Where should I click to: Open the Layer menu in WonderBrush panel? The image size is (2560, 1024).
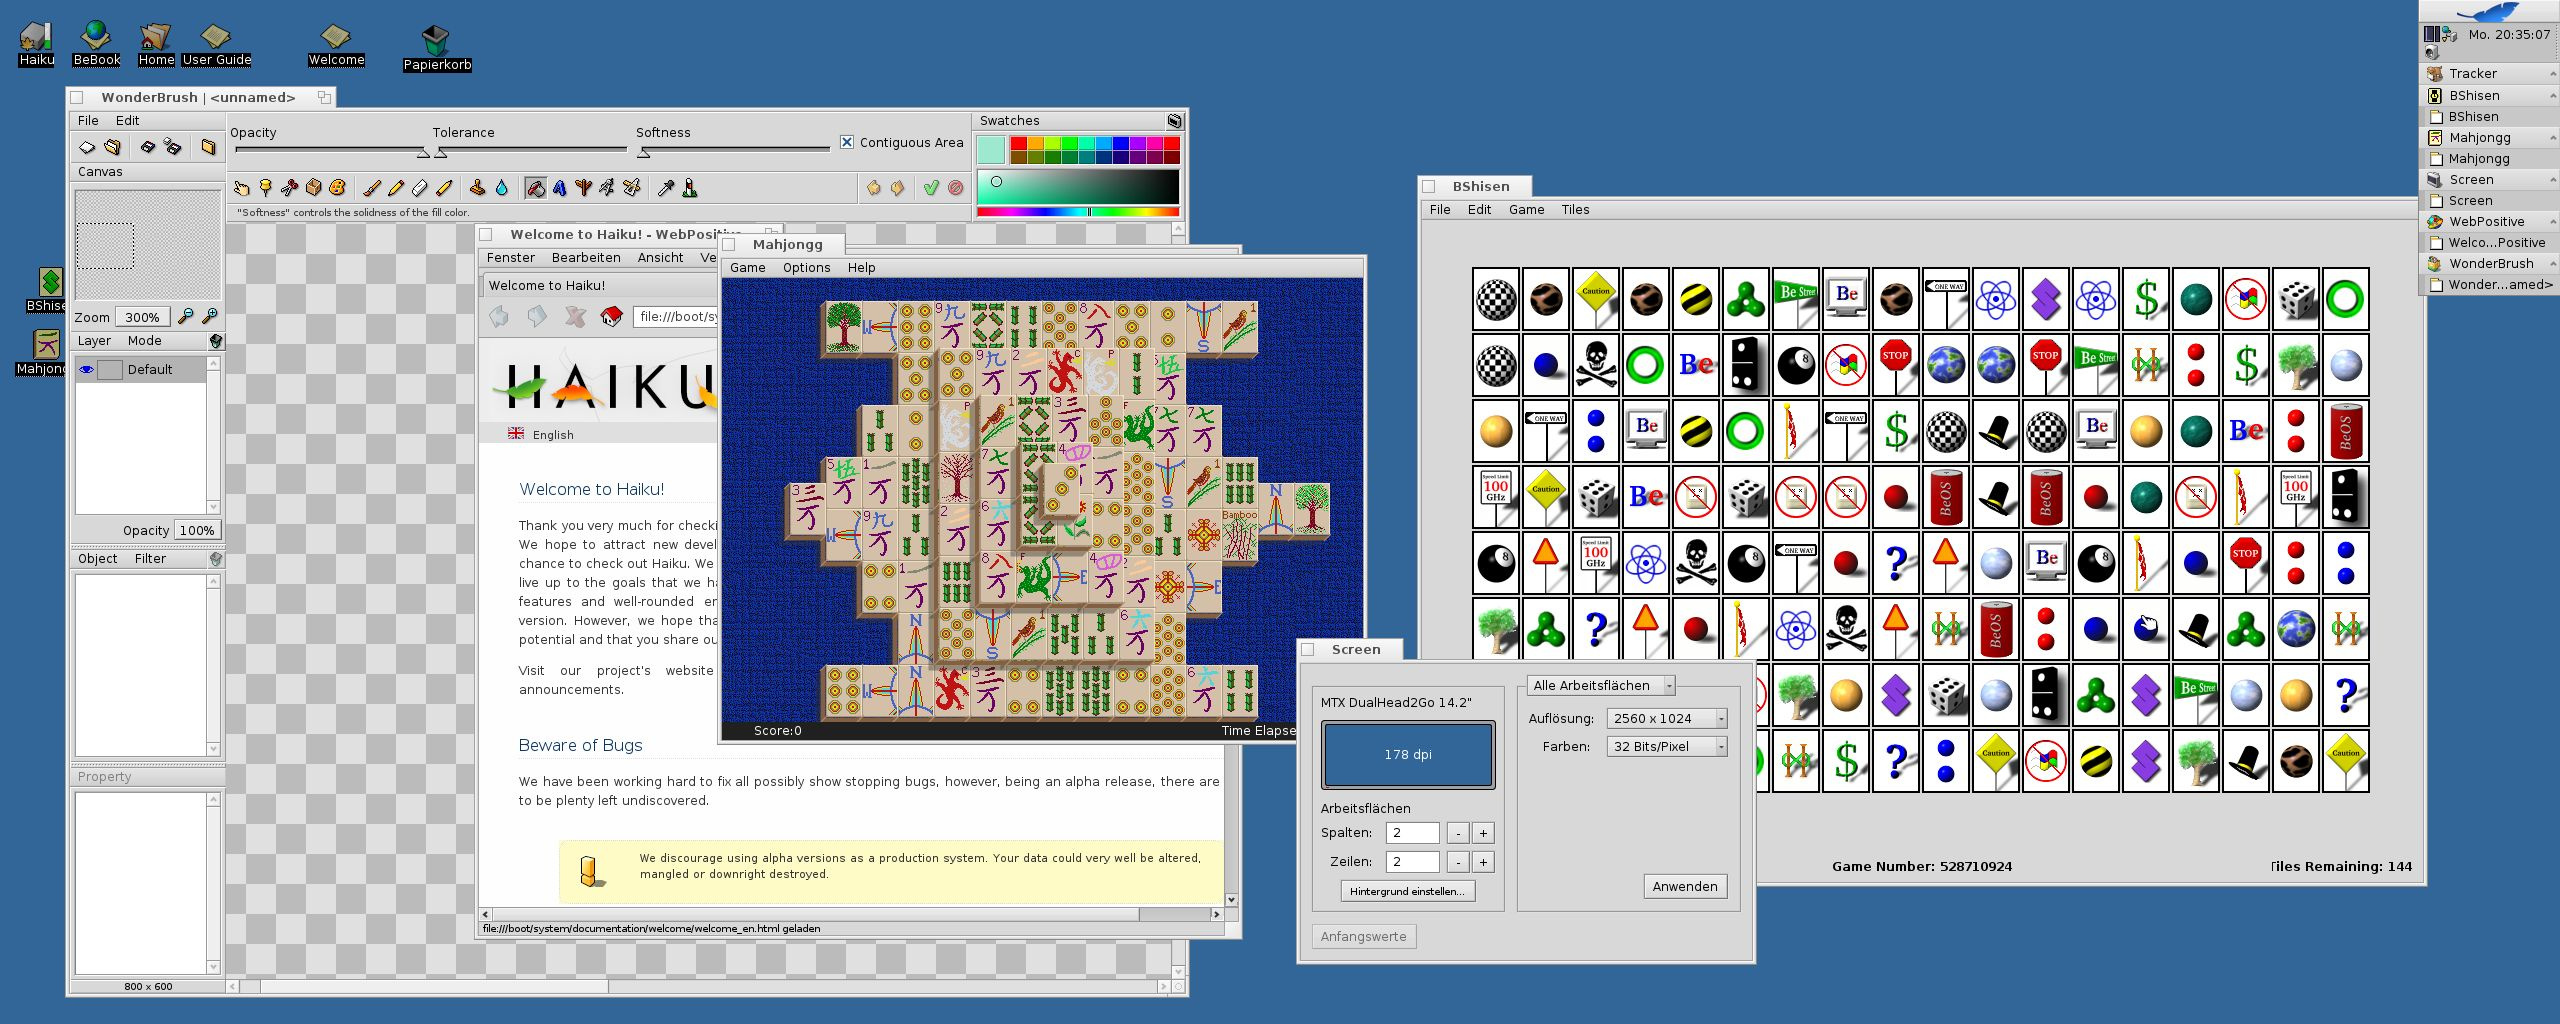(x=94, y=341)
